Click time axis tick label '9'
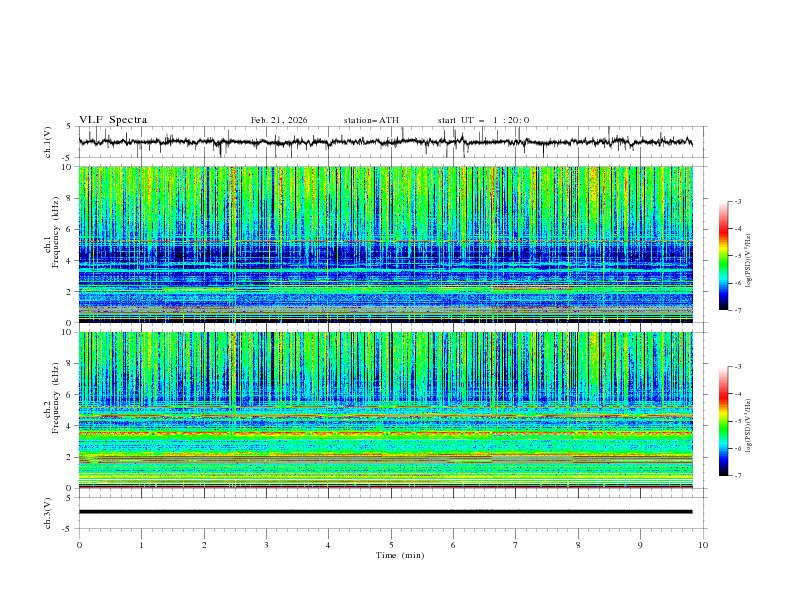 click(x=640, y=545)
